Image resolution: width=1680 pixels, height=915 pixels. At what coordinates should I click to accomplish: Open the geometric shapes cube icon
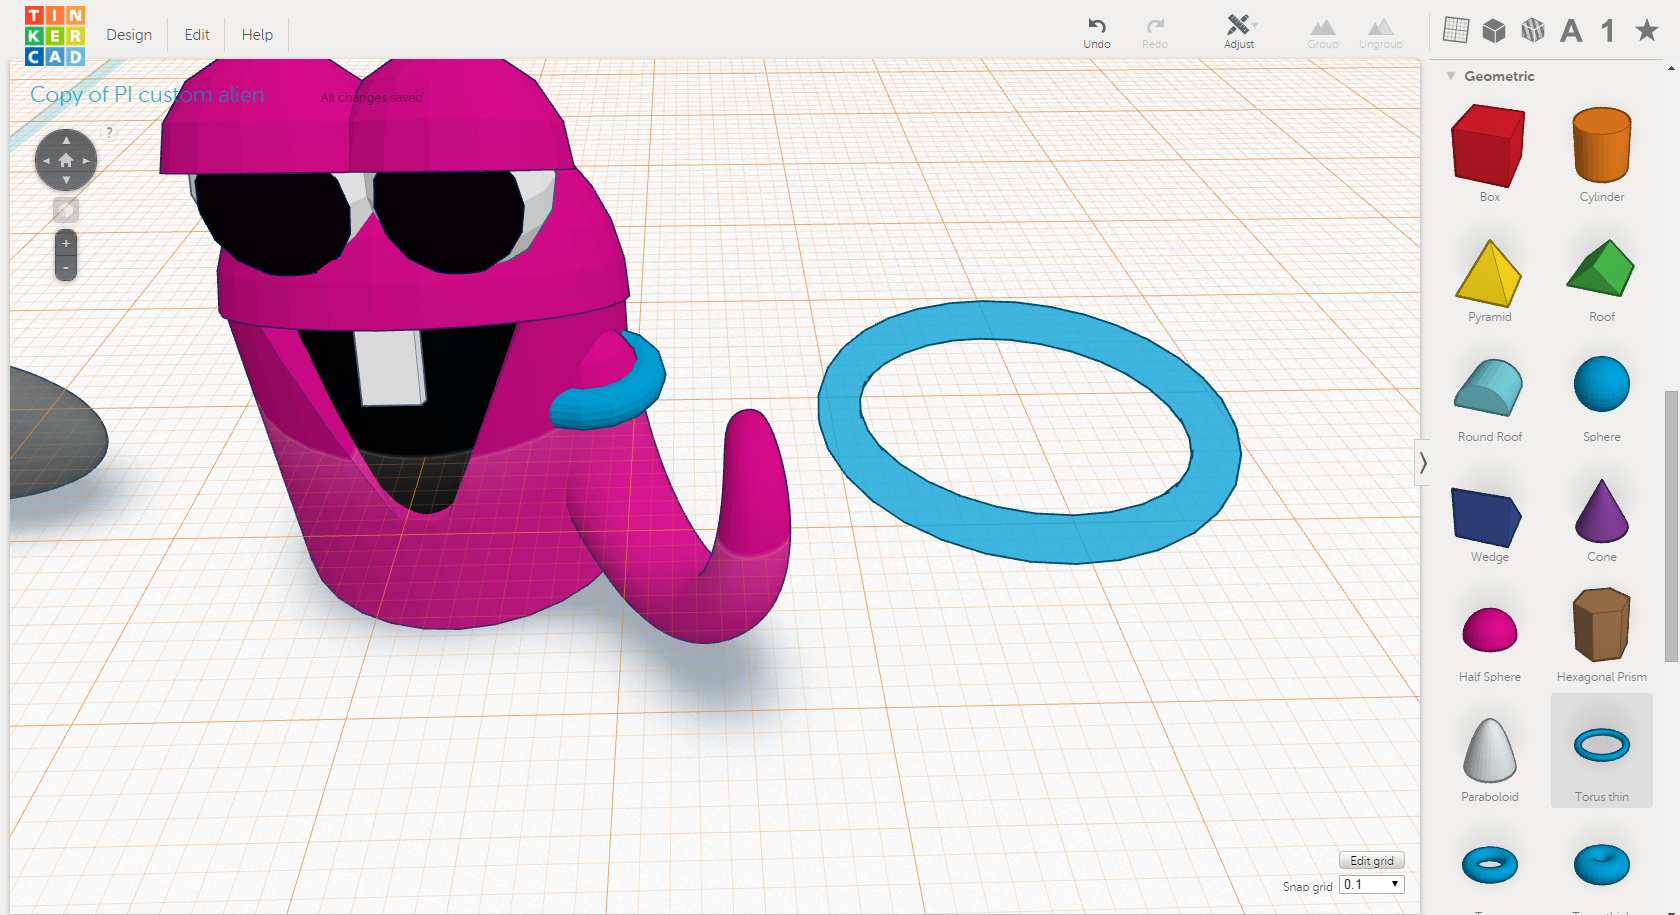point(1494,31)
